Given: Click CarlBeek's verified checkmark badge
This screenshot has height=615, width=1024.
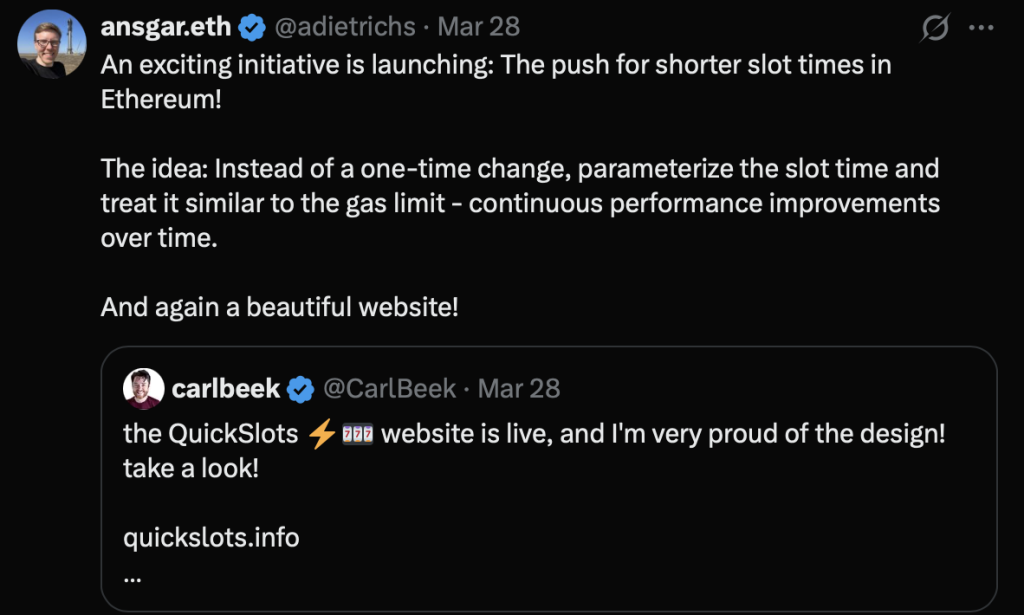Looking at the screenshot, I should (298, 389).
